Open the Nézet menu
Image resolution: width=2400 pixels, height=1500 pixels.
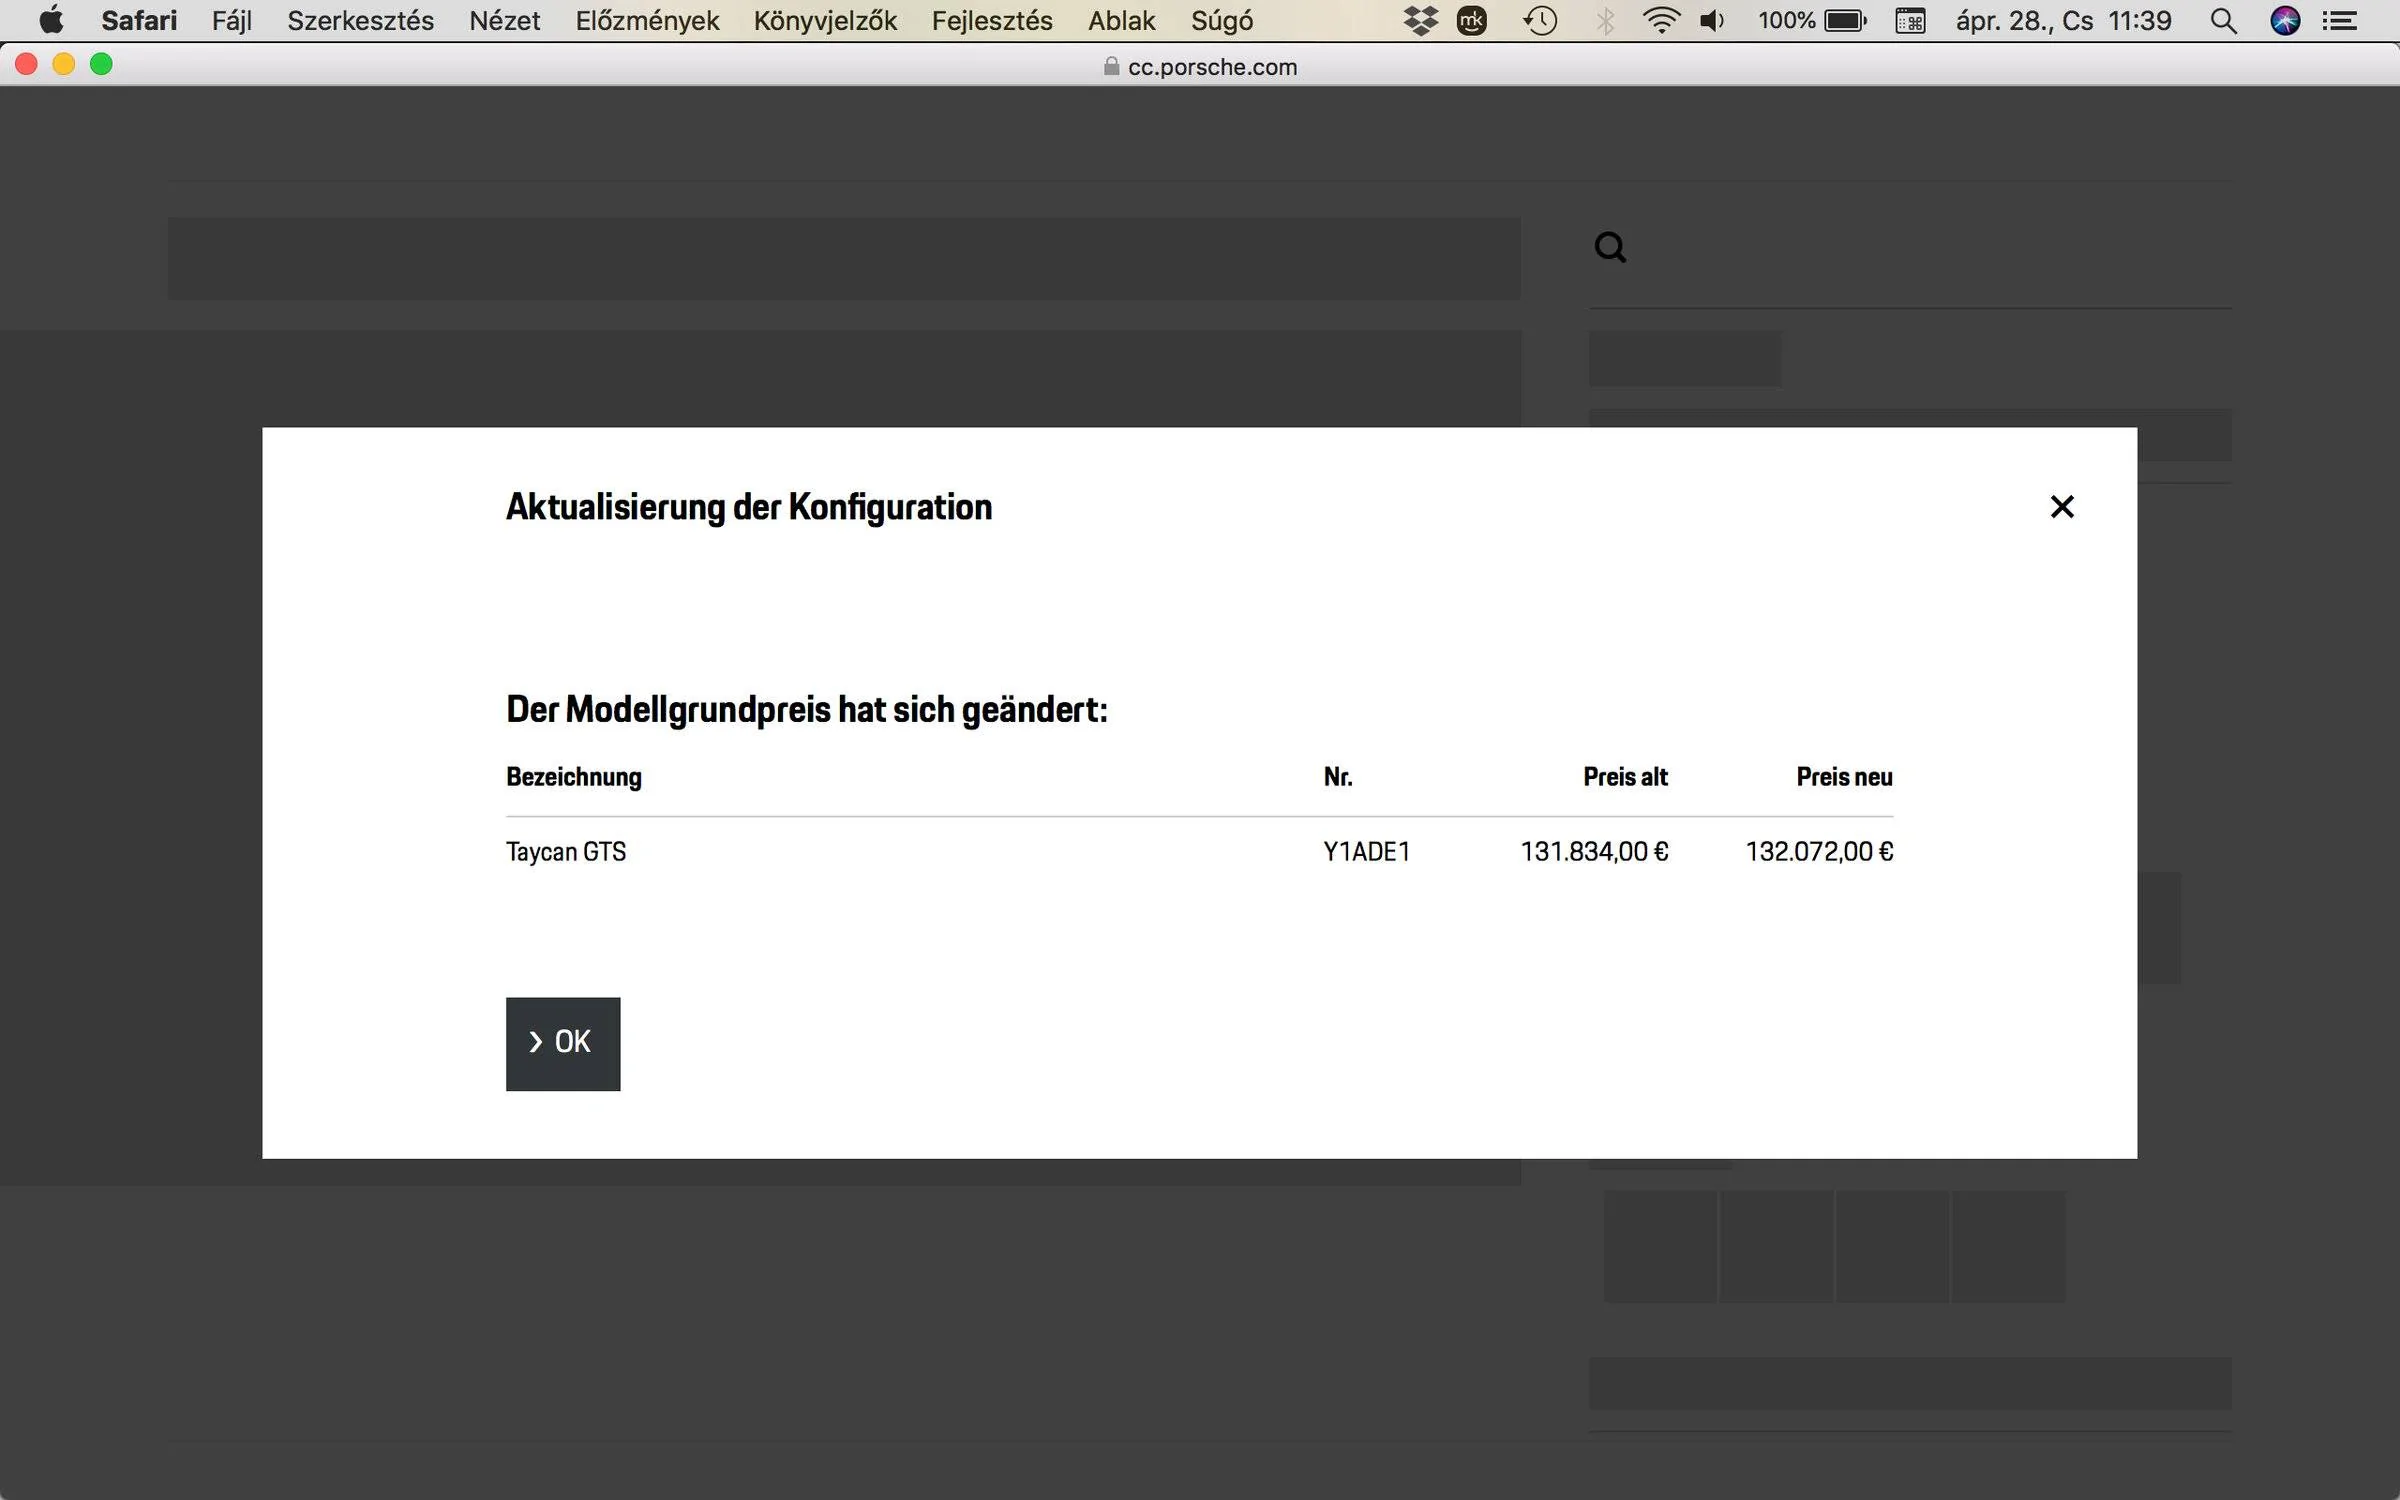(x=505, y=21)
